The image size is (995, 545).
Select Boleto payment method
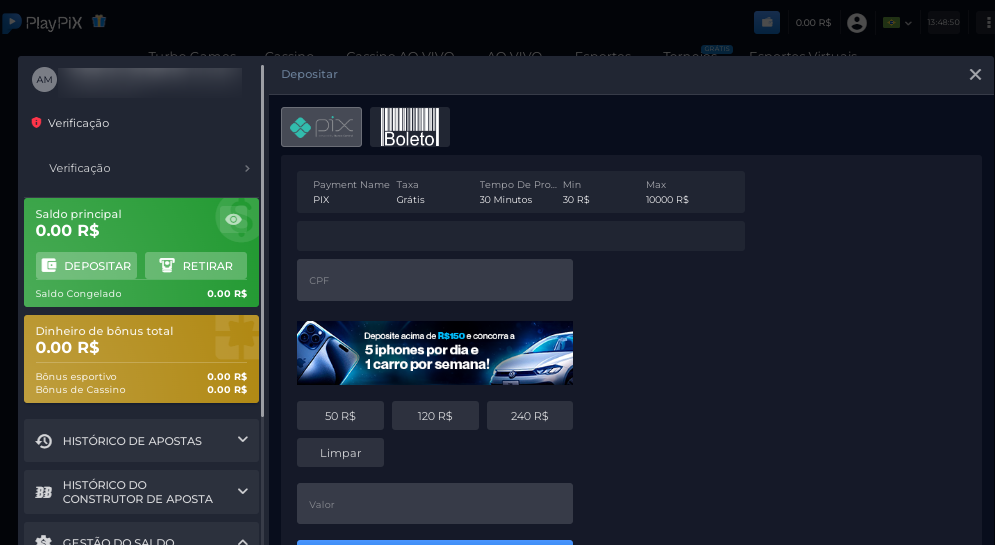[x=410, y=127]
